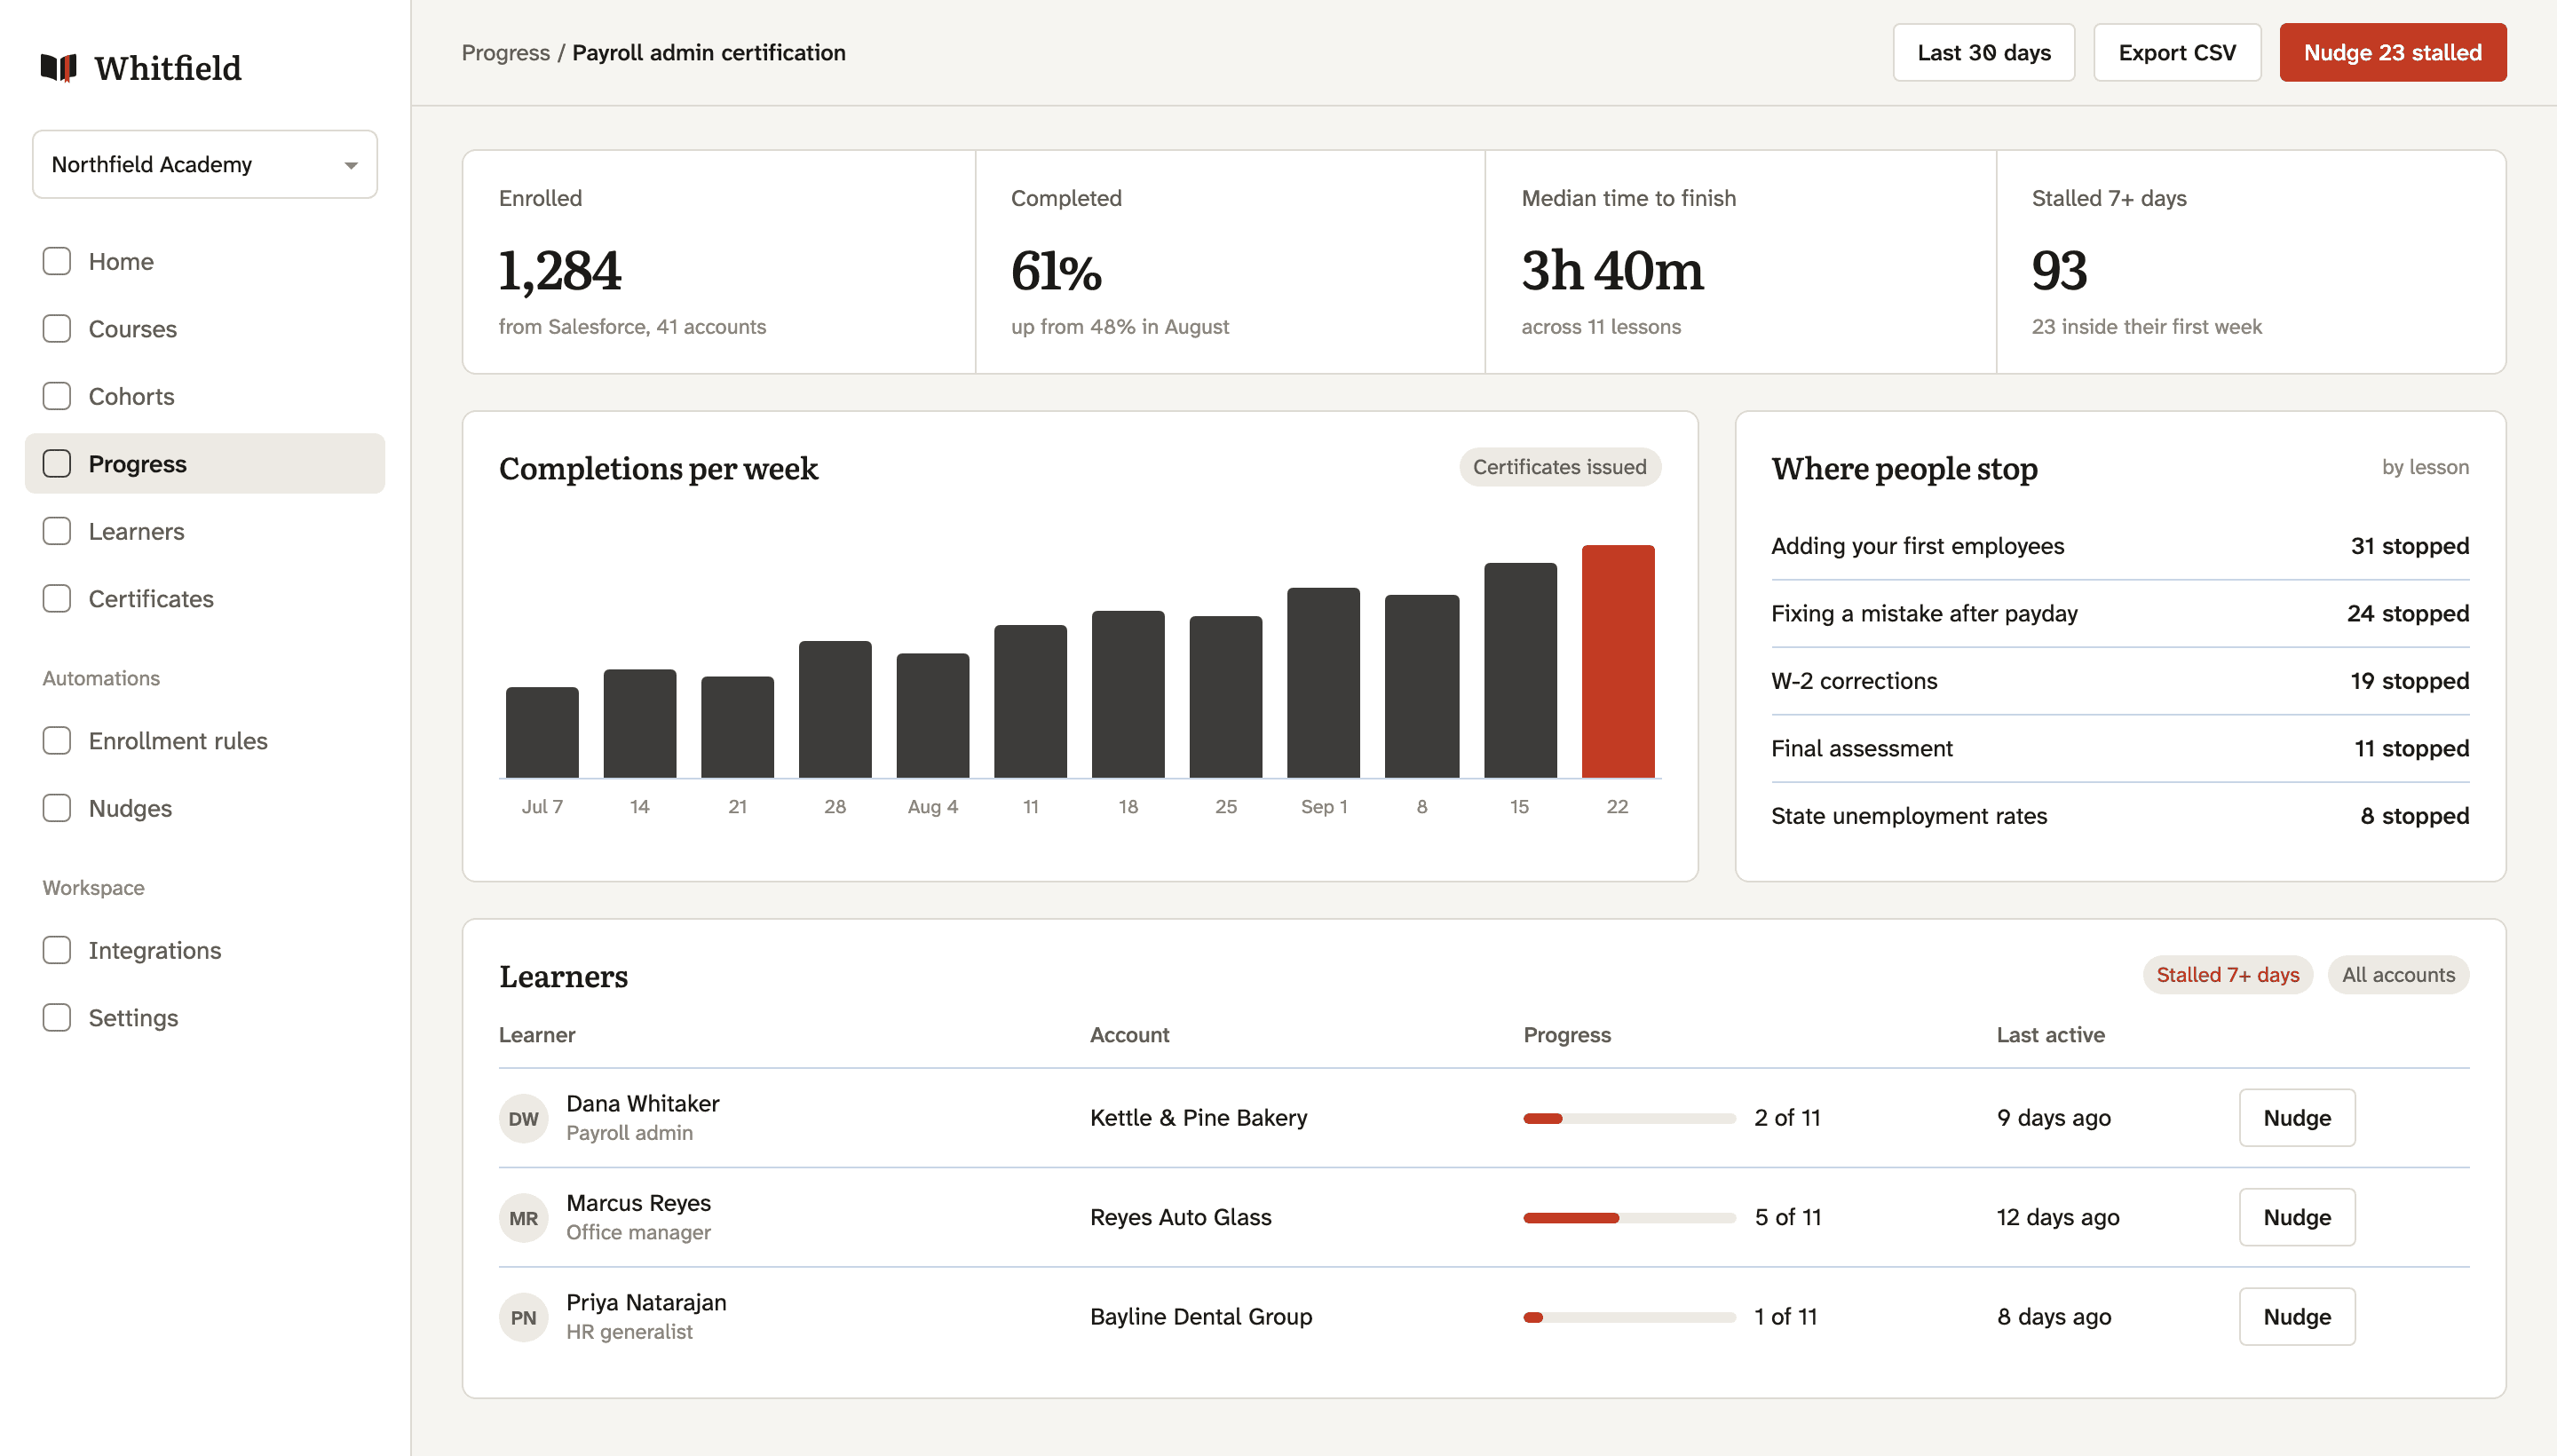Screen dimensions: 2557x1456
Task: Click the Nudges sidebar icon
Action: click(x=57, y=808)
